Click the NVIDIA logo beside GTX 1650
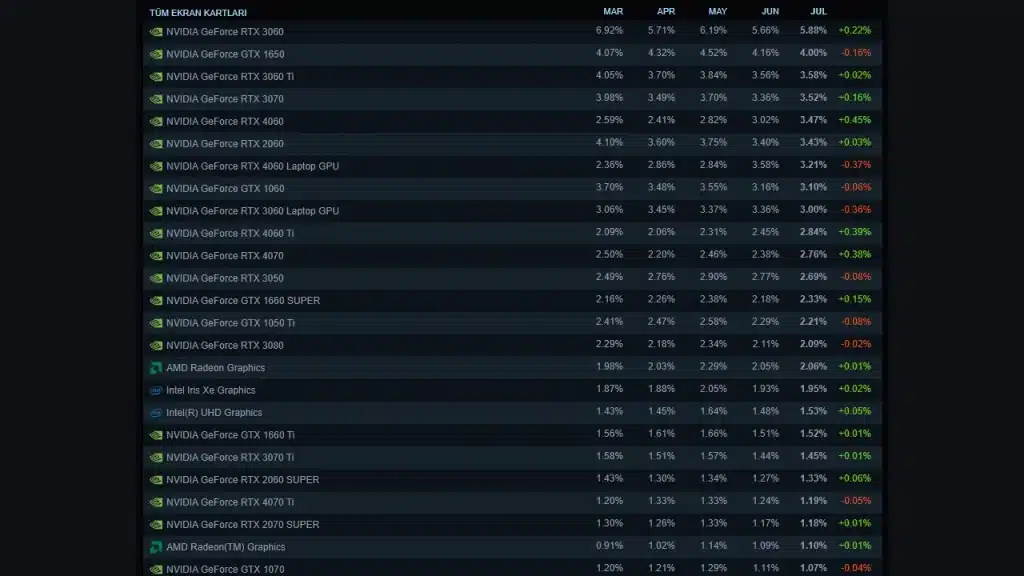Viewport: 1024px width, 576px height. tap(156, 54)
